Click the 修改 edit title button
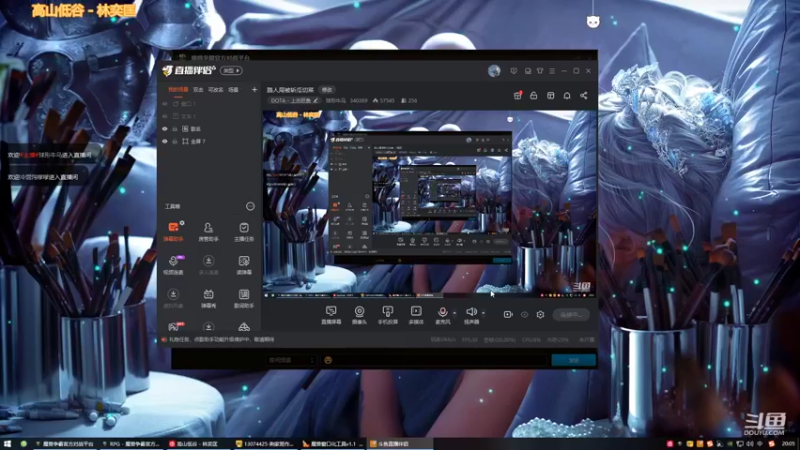 pos(327,90)
